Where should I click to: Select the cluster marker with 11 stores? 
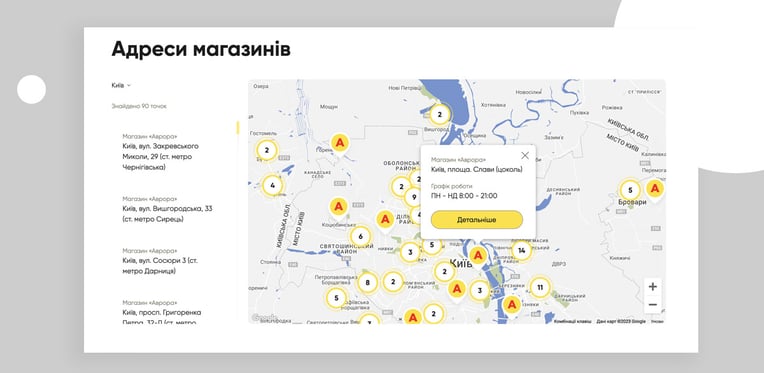539,287
